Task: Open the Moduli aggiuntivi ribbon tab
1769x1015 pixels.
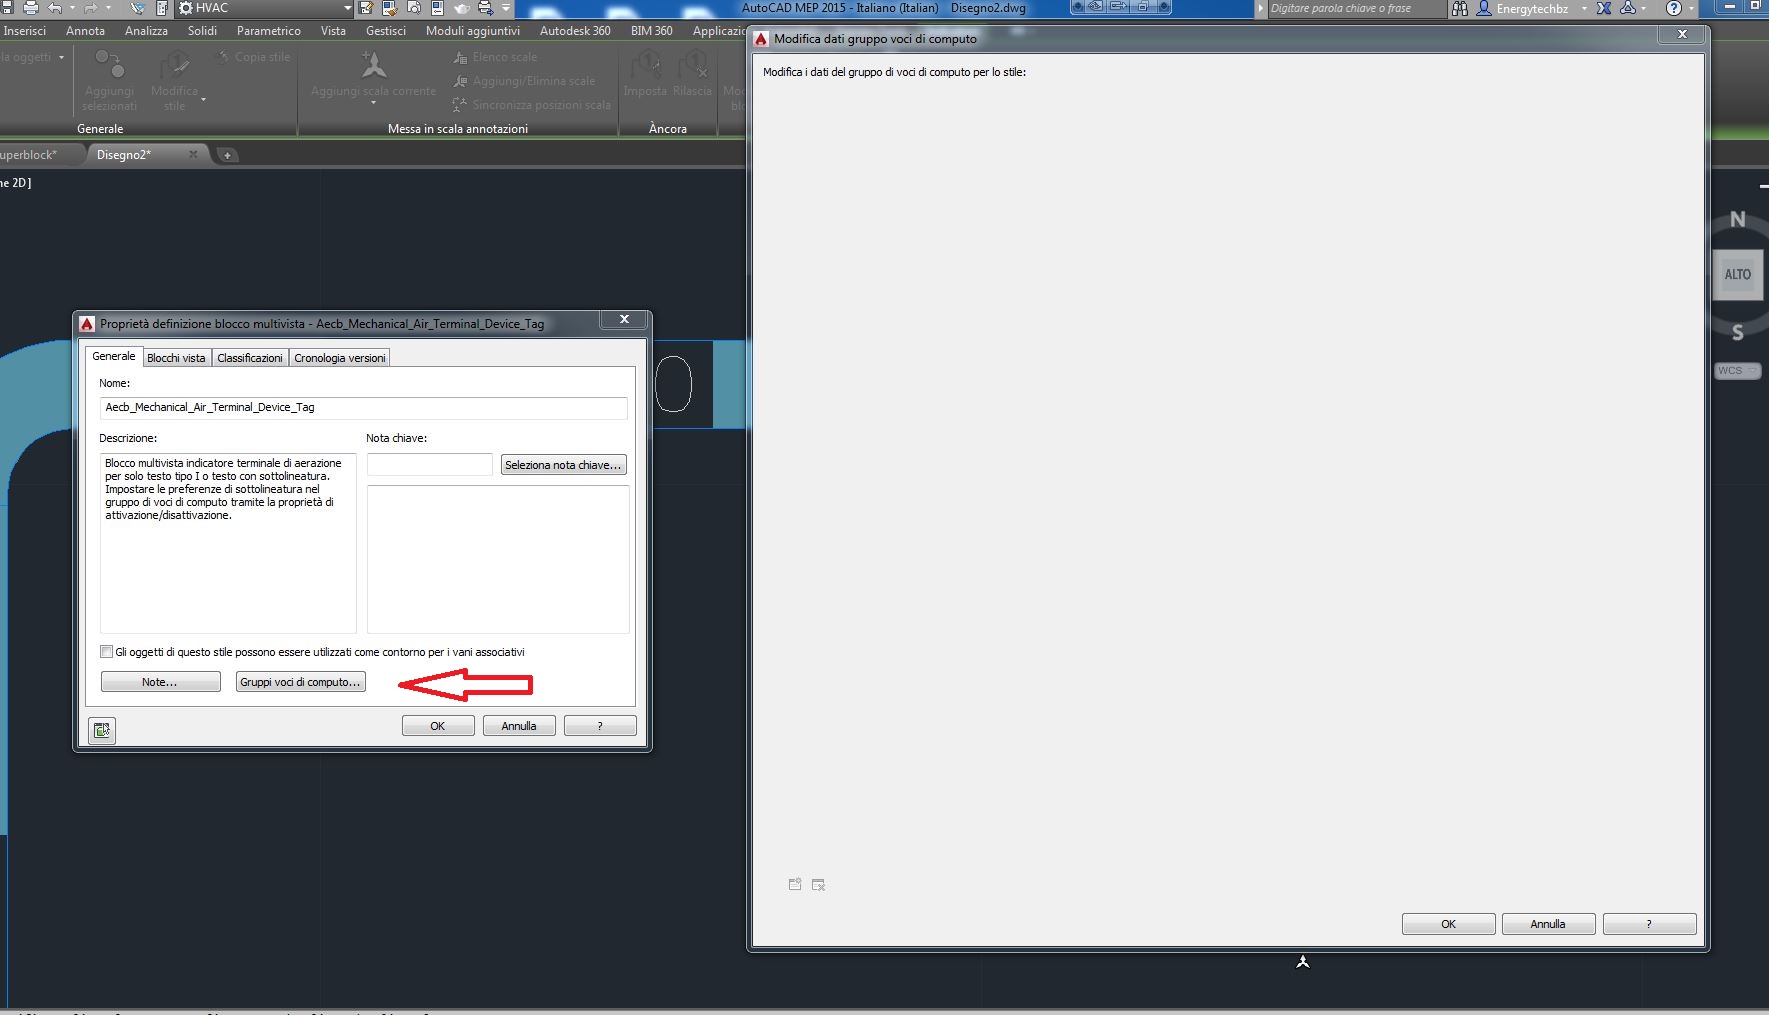Action: tap(473, 31)
